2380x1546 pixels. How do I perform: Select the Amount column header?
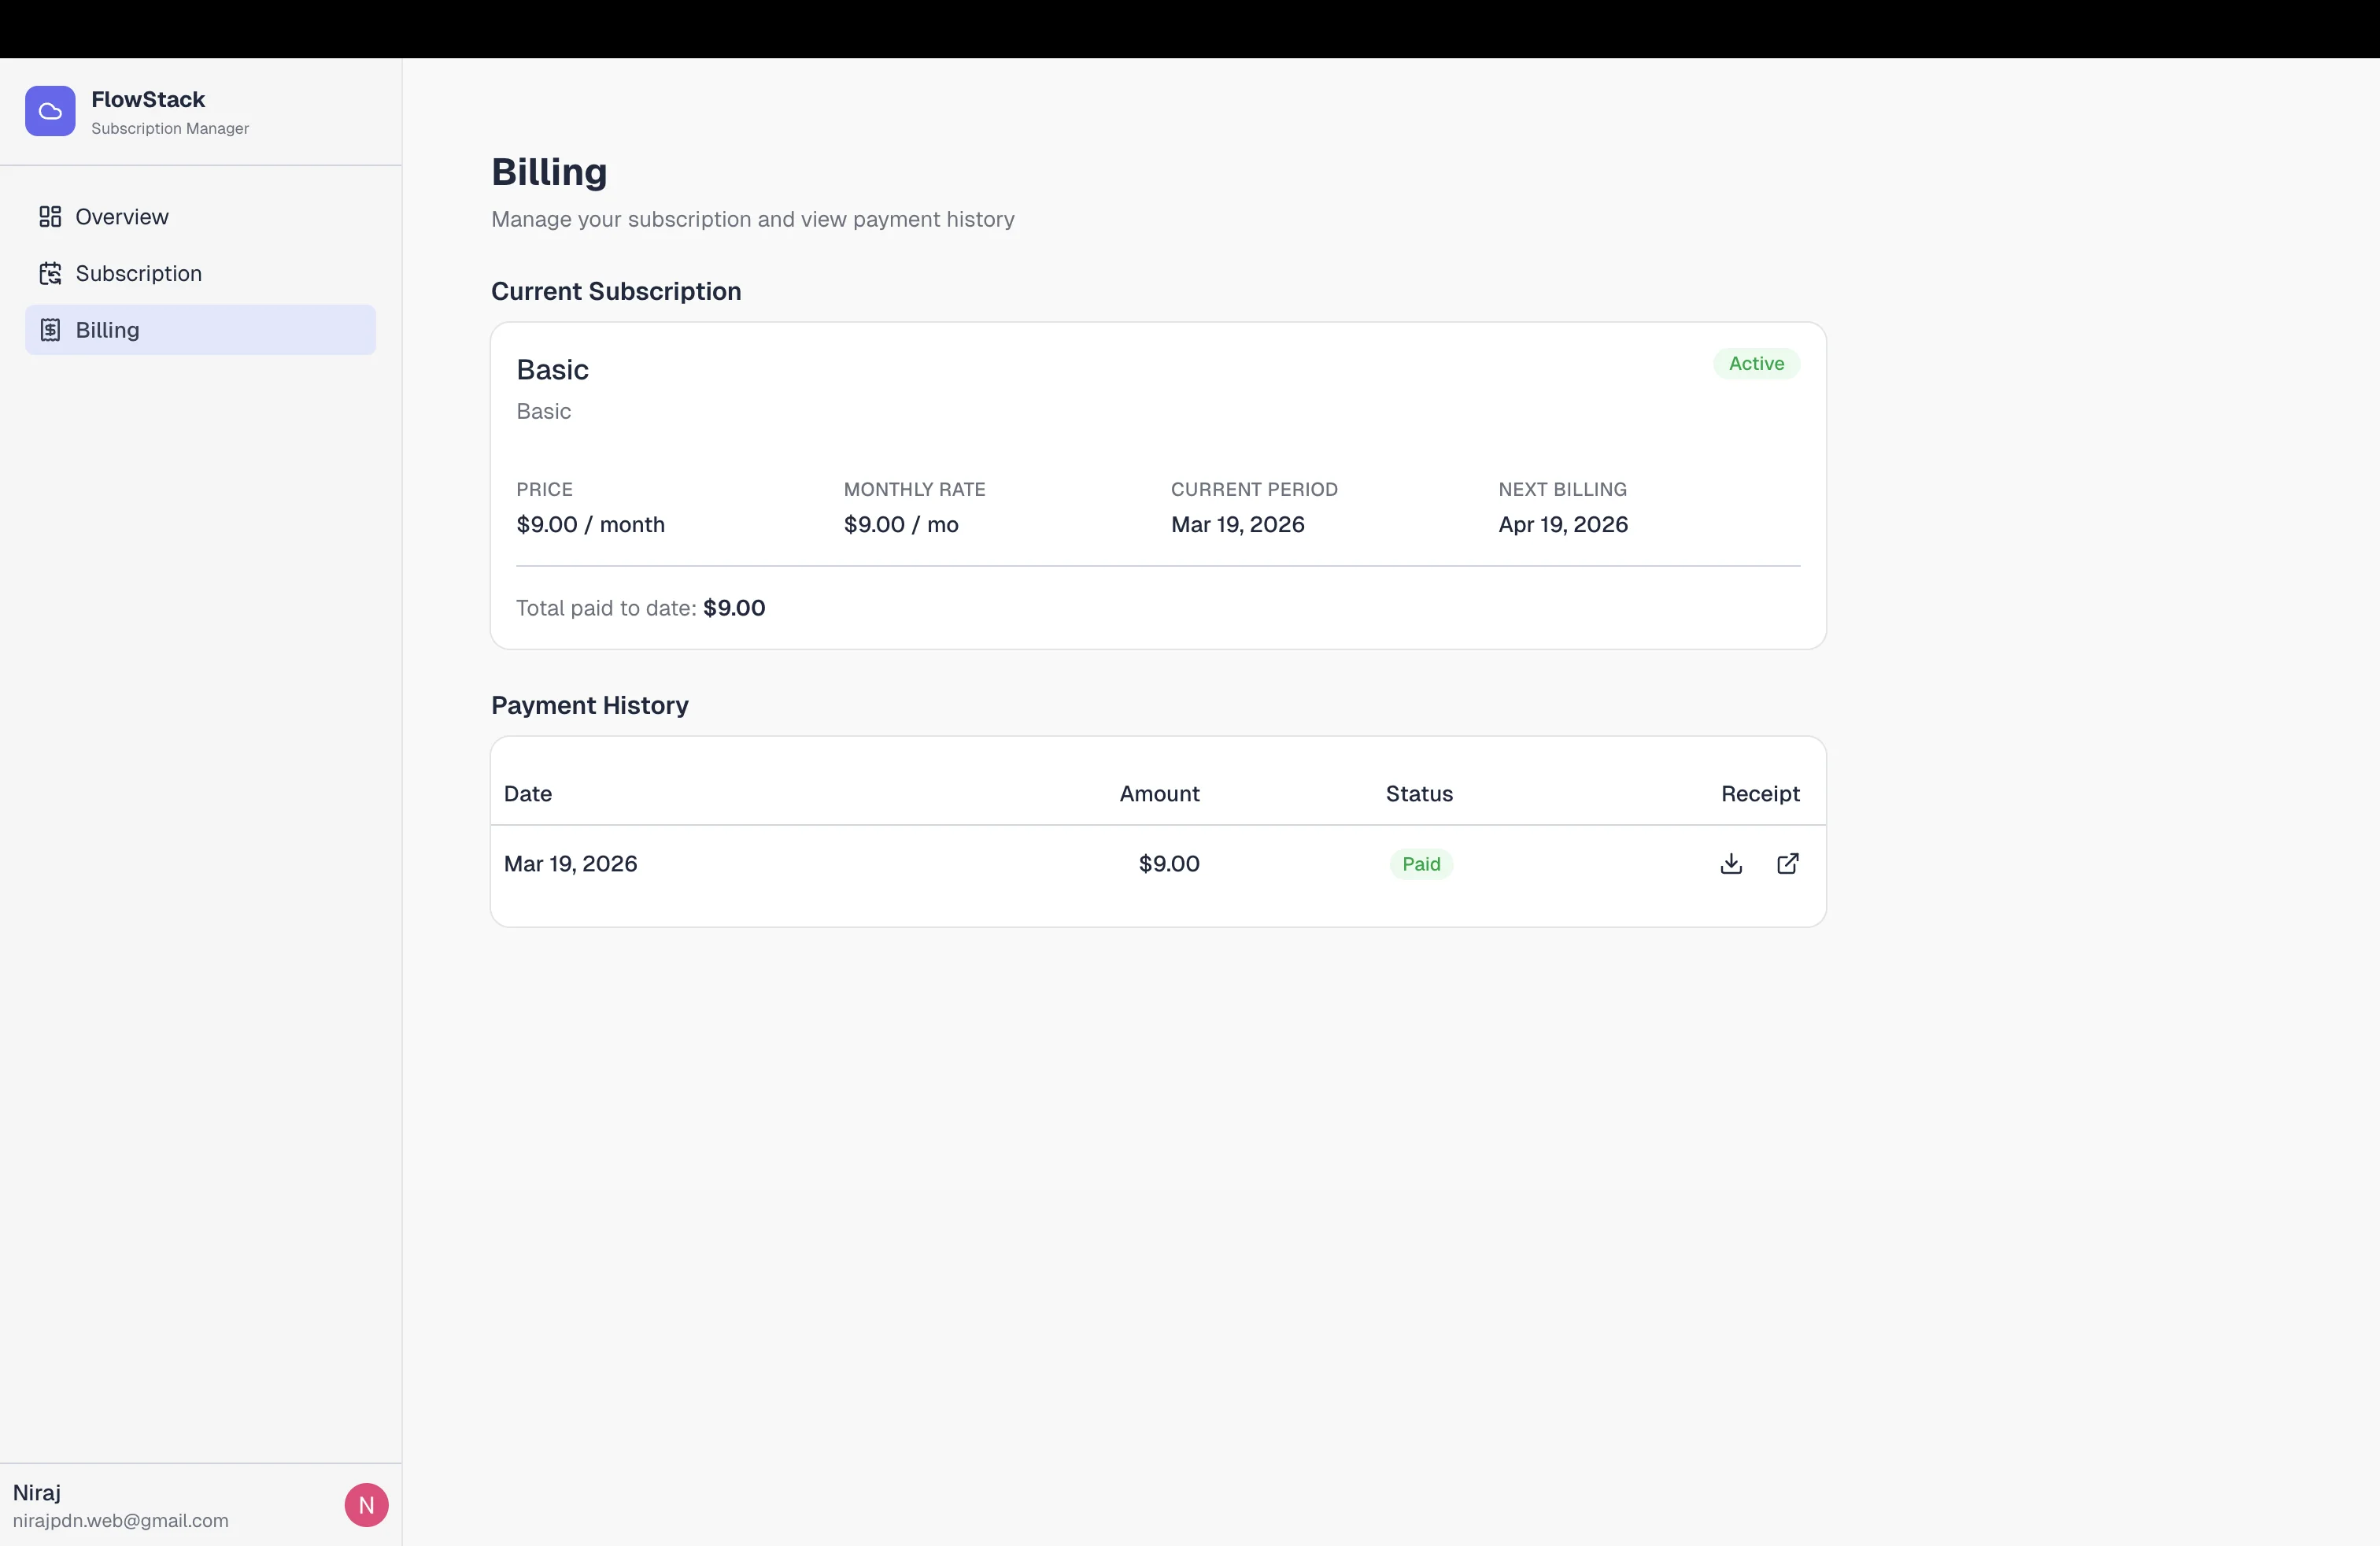click(x=1160, y=793)
